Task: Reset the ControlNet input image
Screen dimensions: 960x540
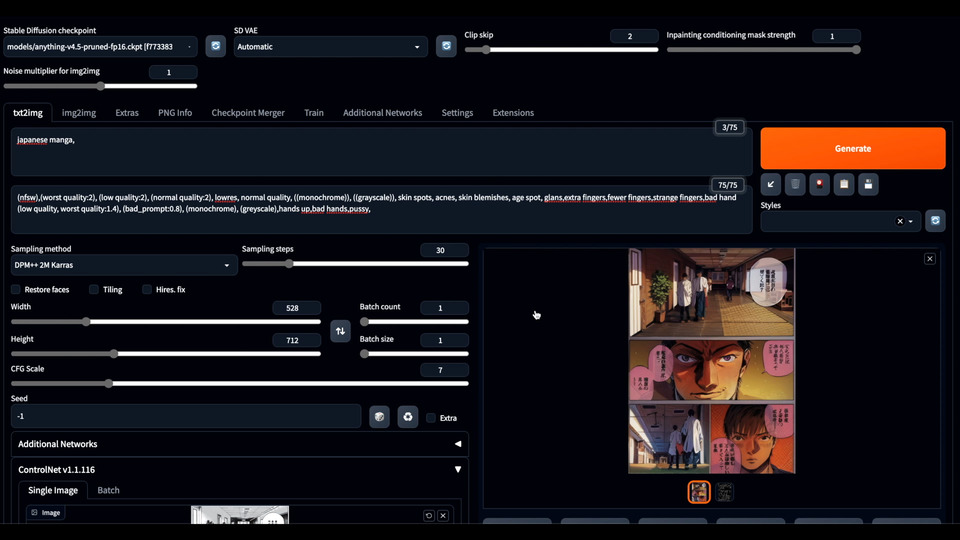Action: [x=429, y=516]
